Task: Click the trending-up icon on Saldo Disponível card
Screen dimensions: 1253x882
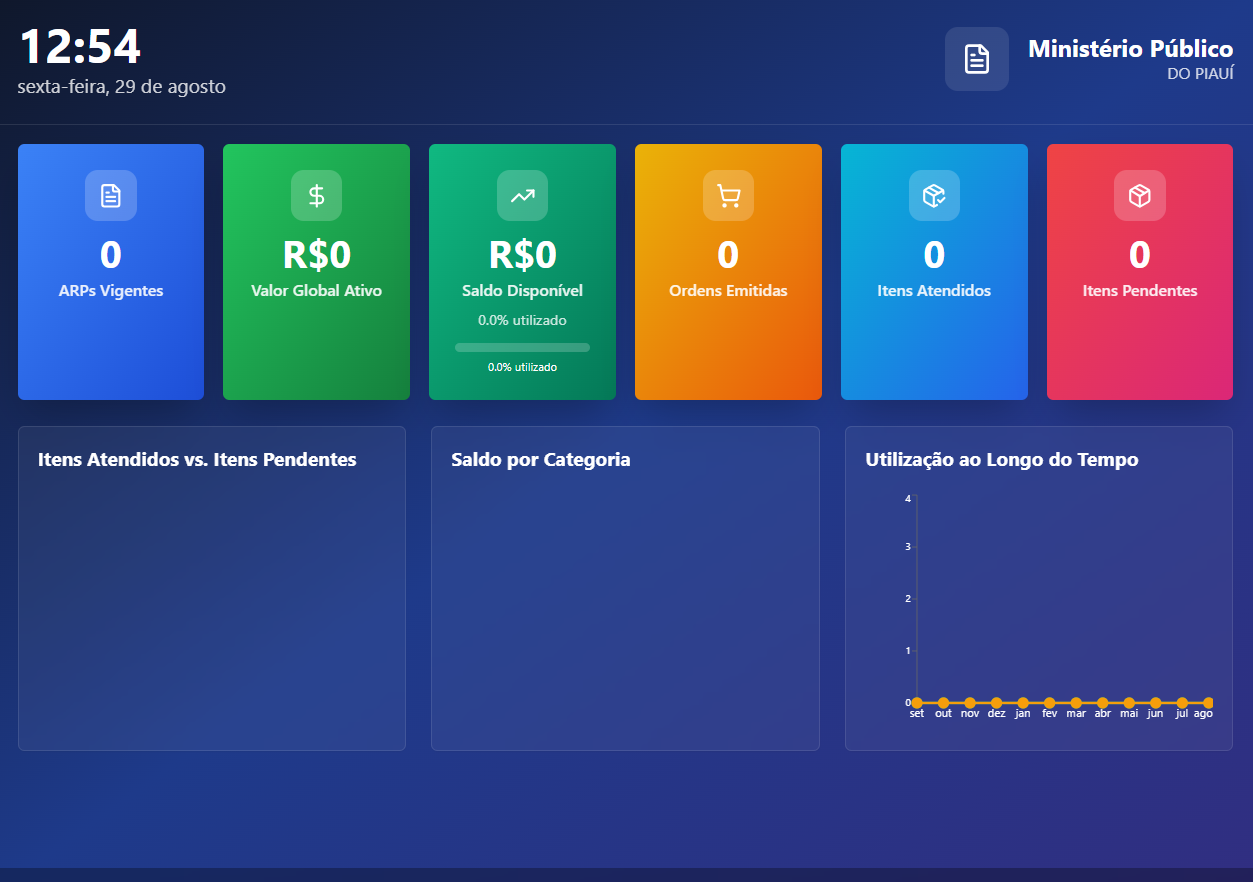Action: [522, 196]
